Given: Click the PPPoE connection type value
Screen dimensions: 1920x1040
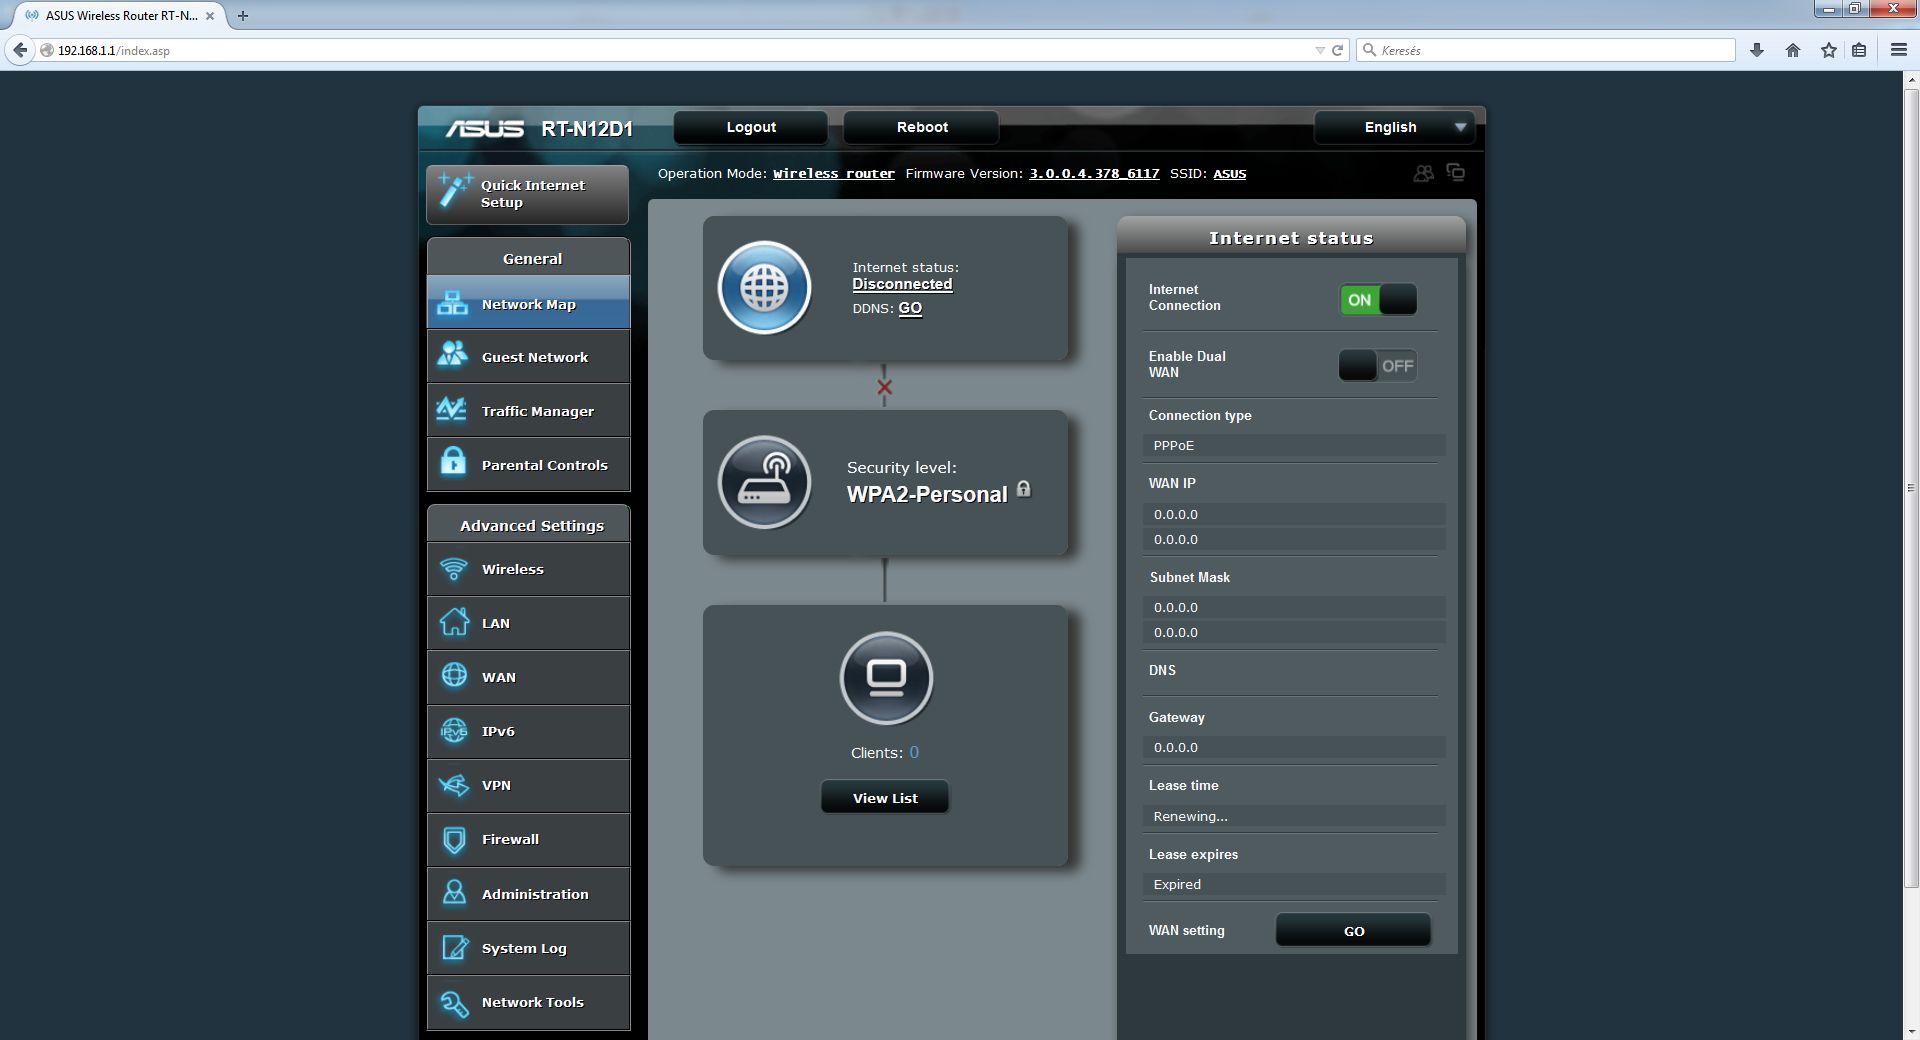Looking at the screenshot, I should pyautogui.click(x=1294, y=445).
